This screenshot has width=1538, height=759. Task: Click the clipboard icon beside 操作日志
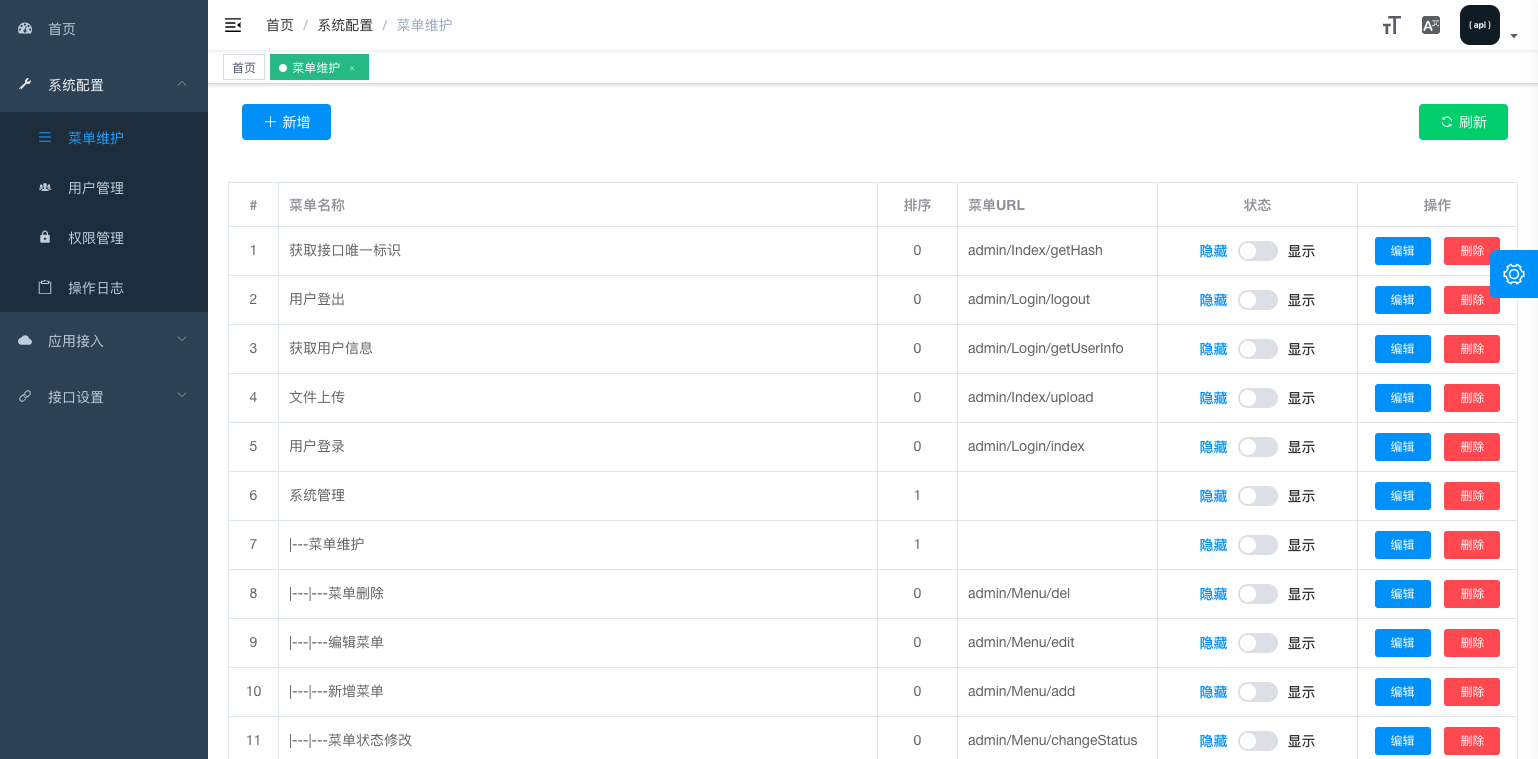pos(45,288)
